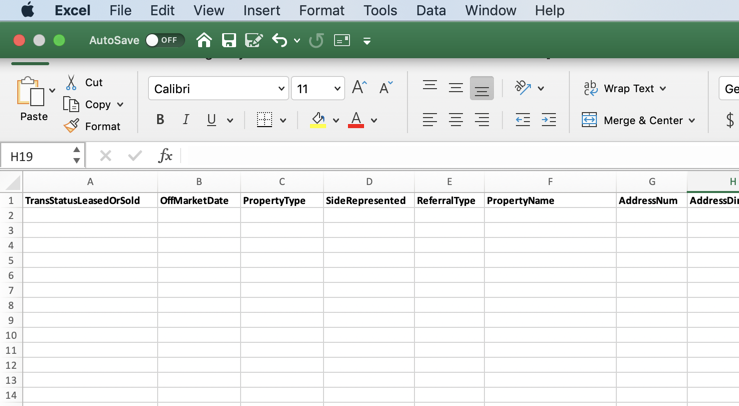Click the Save icon in title bar
The height and width of the screenshot is (406, 739).
(x=229, y=41)
